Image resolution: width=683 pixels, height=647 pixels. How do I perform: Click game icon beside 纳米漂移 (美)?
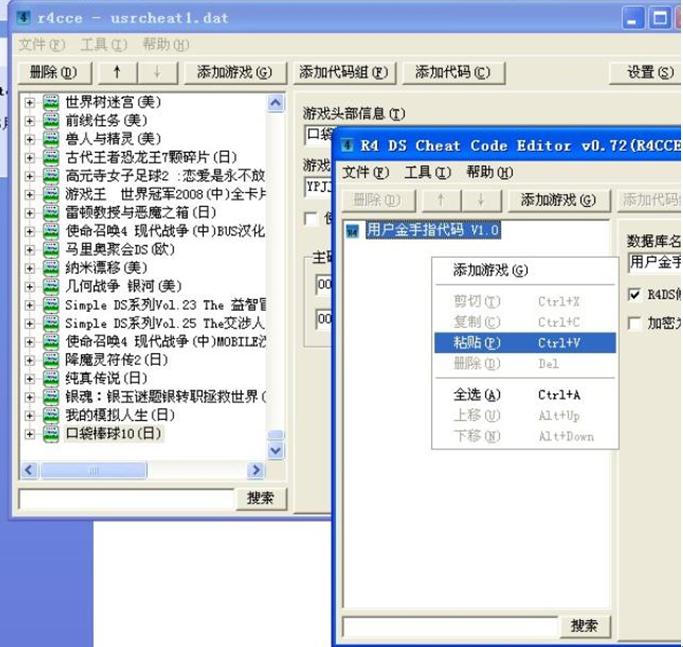(x=51, y=268)
